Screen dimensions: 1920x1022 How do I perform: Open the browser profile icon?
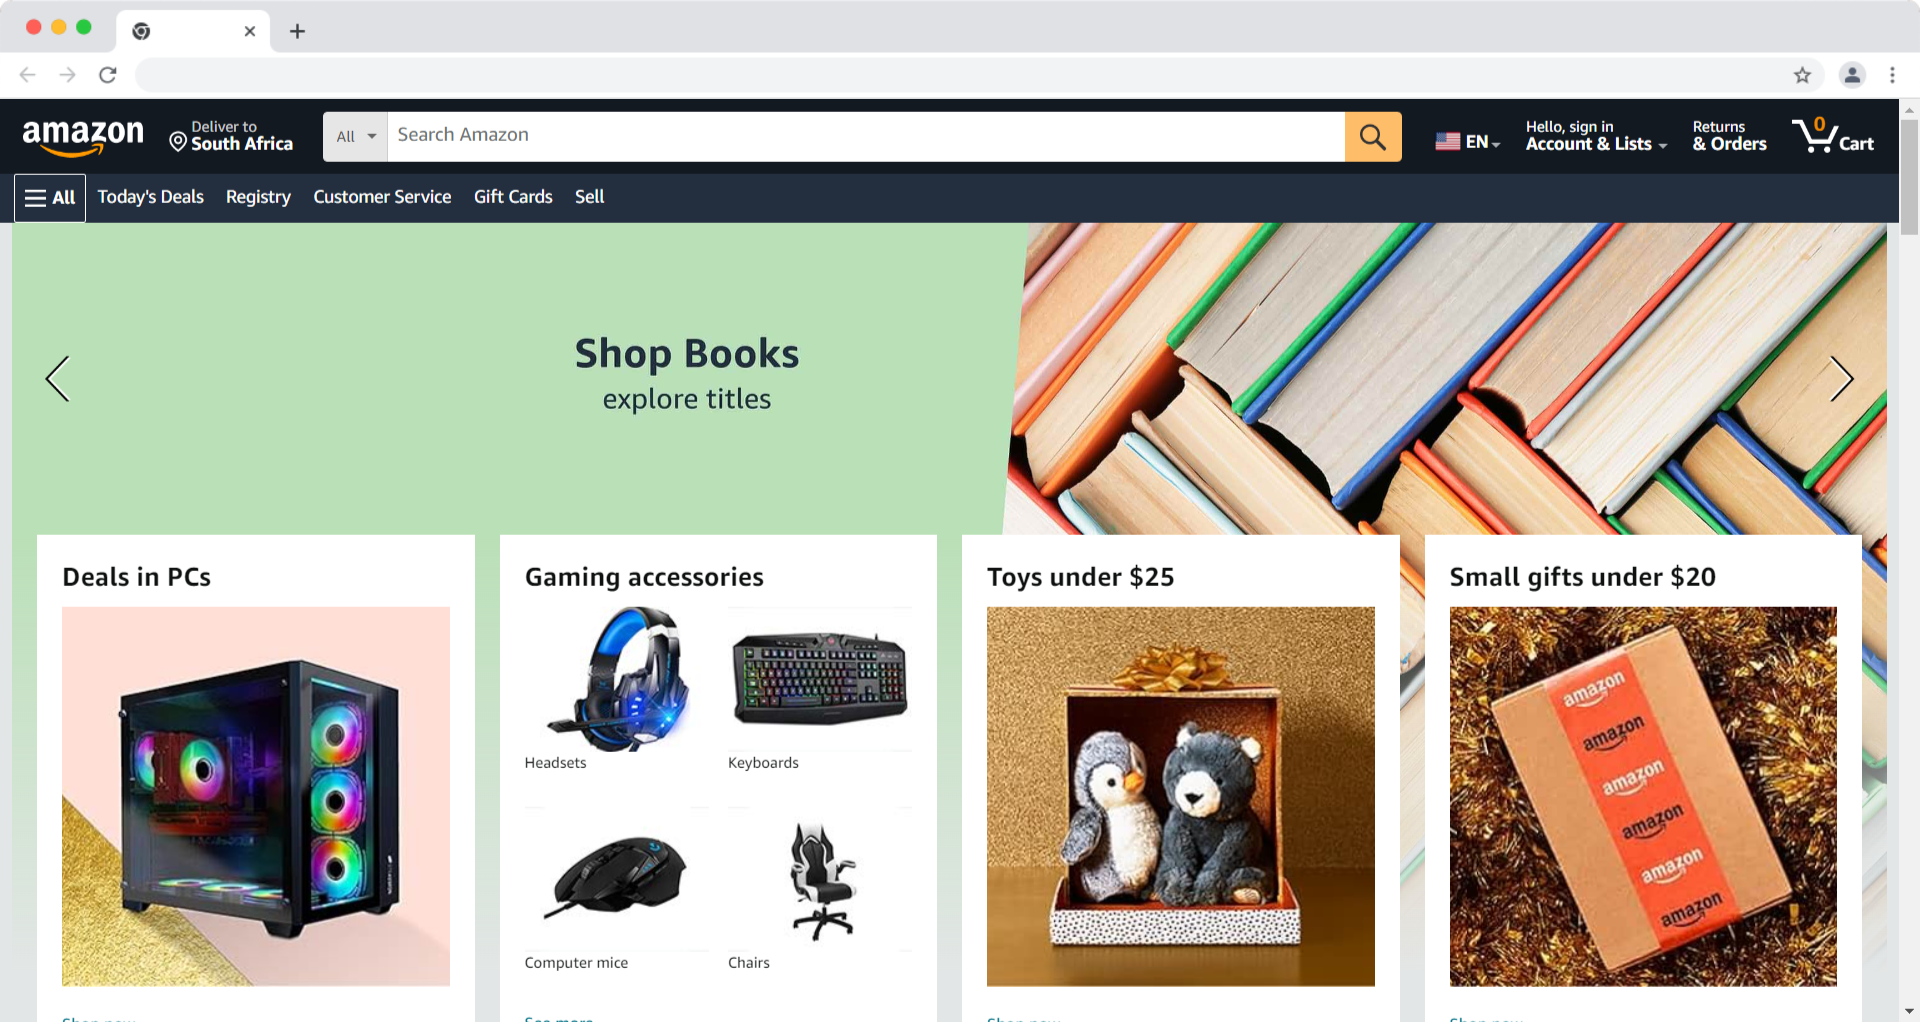1852,75
